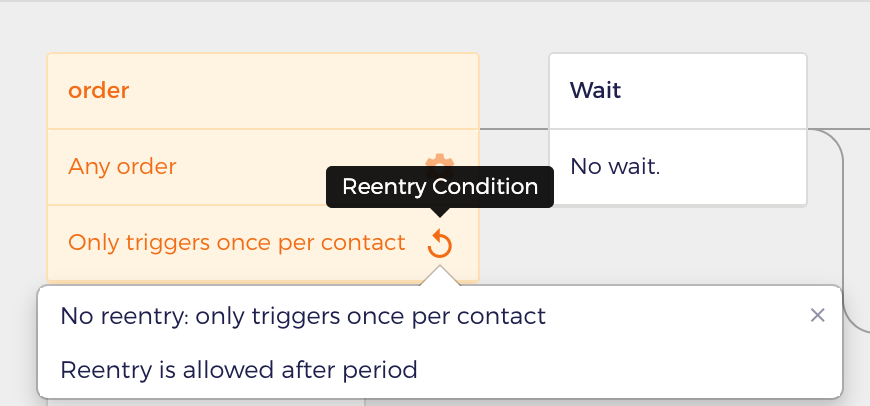870x406 pixels.
Task: Click the block partially hidden below popup
Action: coord(206,402)
